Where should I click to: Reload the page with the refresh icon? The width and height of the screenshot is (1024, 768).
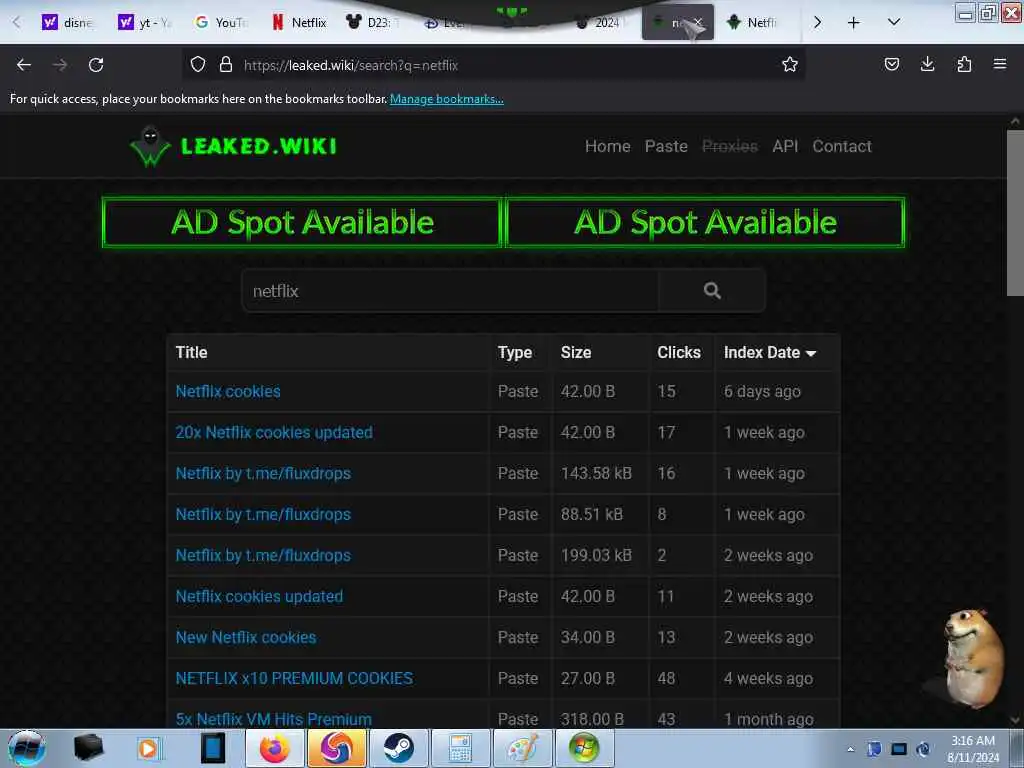coord(96,65)
